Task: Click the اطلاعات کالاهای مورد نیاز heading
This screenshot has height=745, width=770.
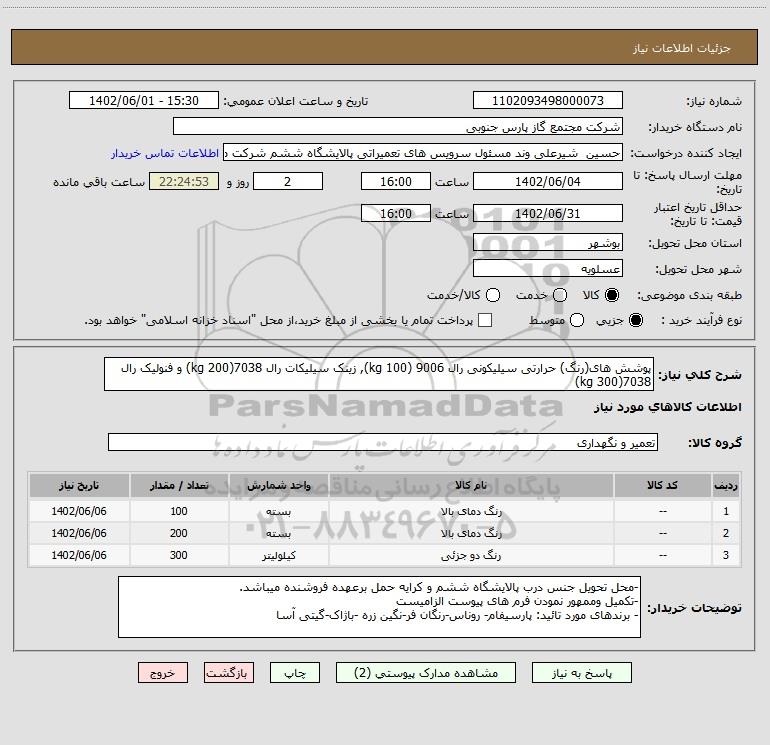Action: [x=667, y=407]
